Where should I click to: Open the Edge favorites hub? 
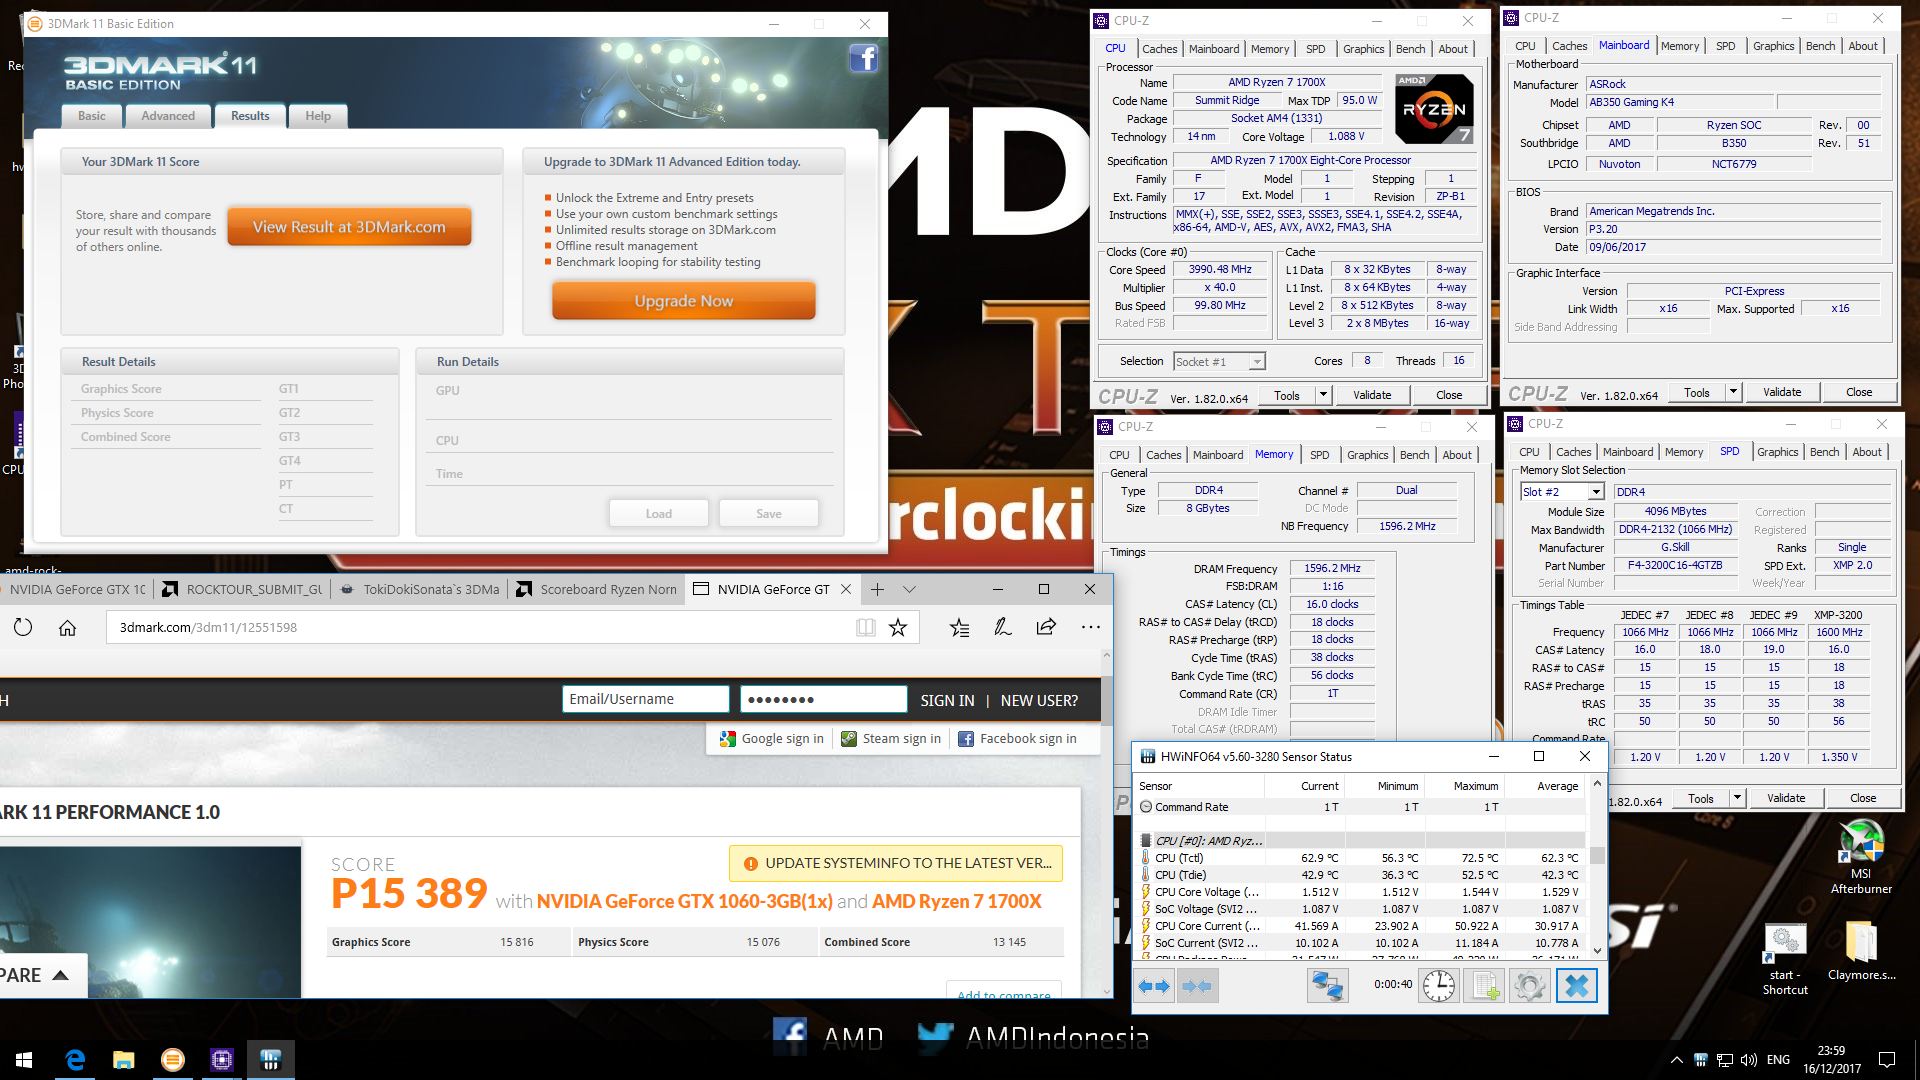click(959, 627)
